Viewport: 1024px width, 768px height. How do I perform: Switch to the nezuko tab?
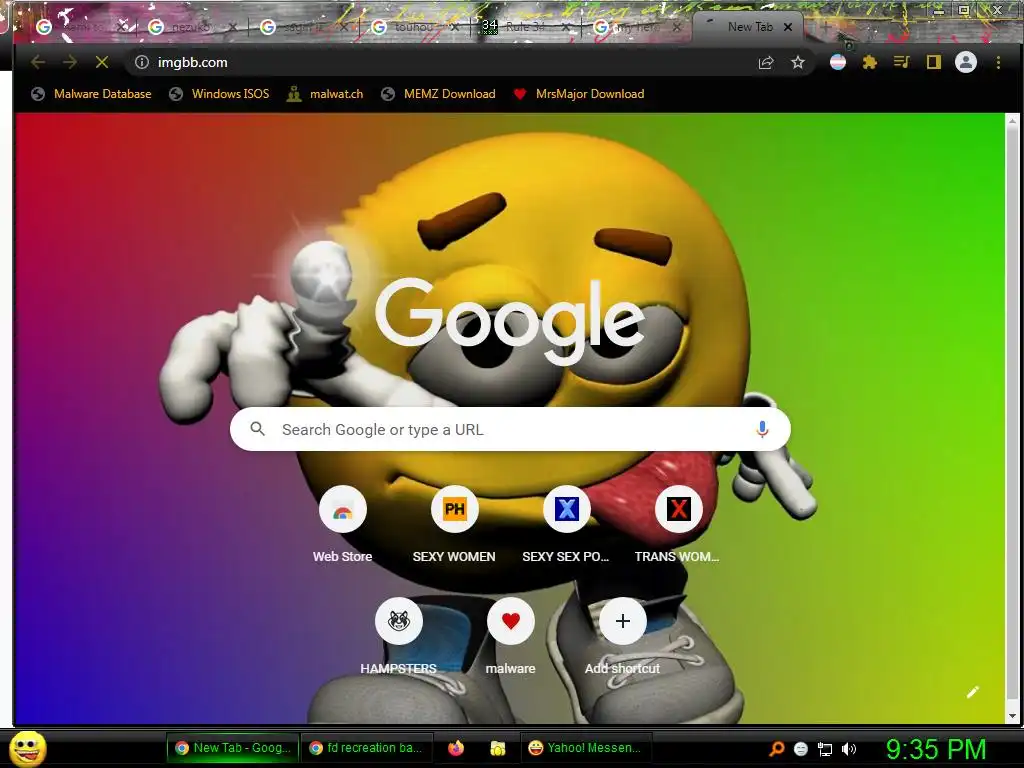(191, 27)
